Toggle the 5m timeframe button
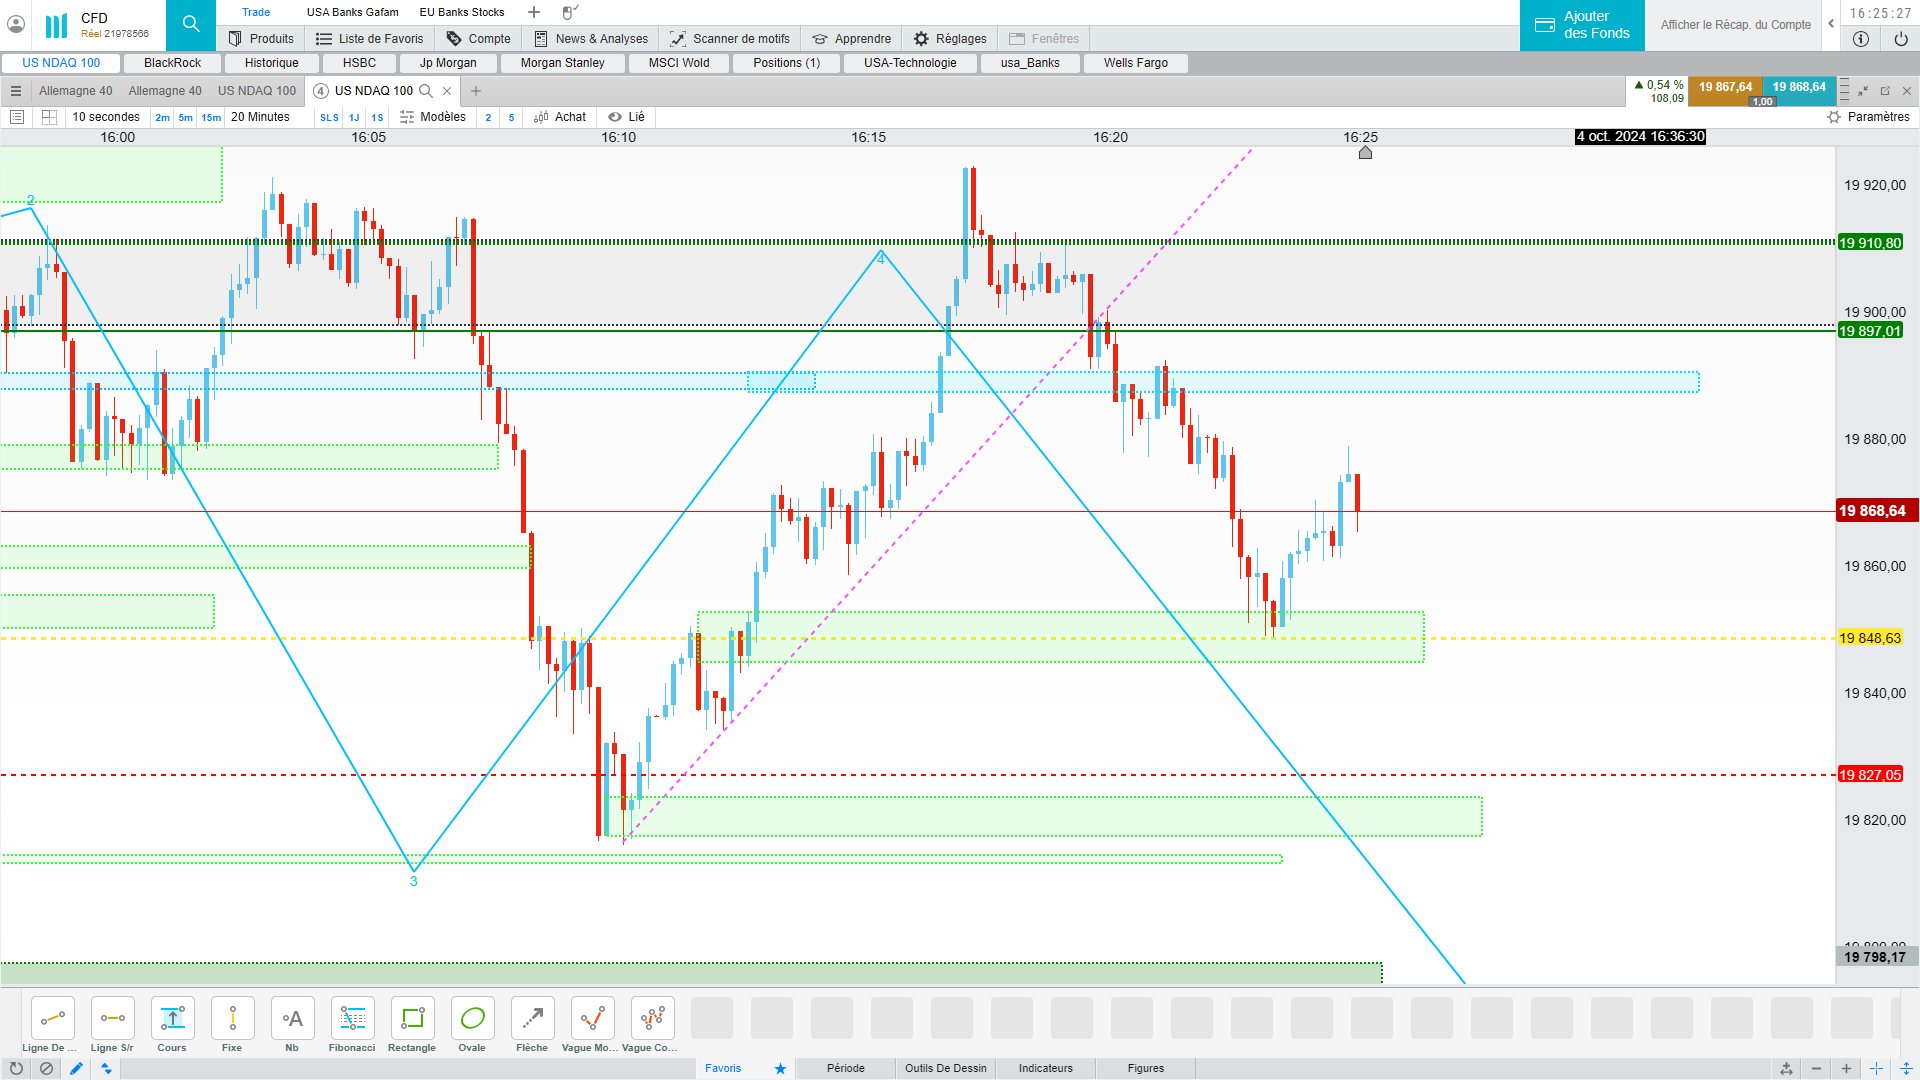1920x1080 pixels. tap(186, 118)
